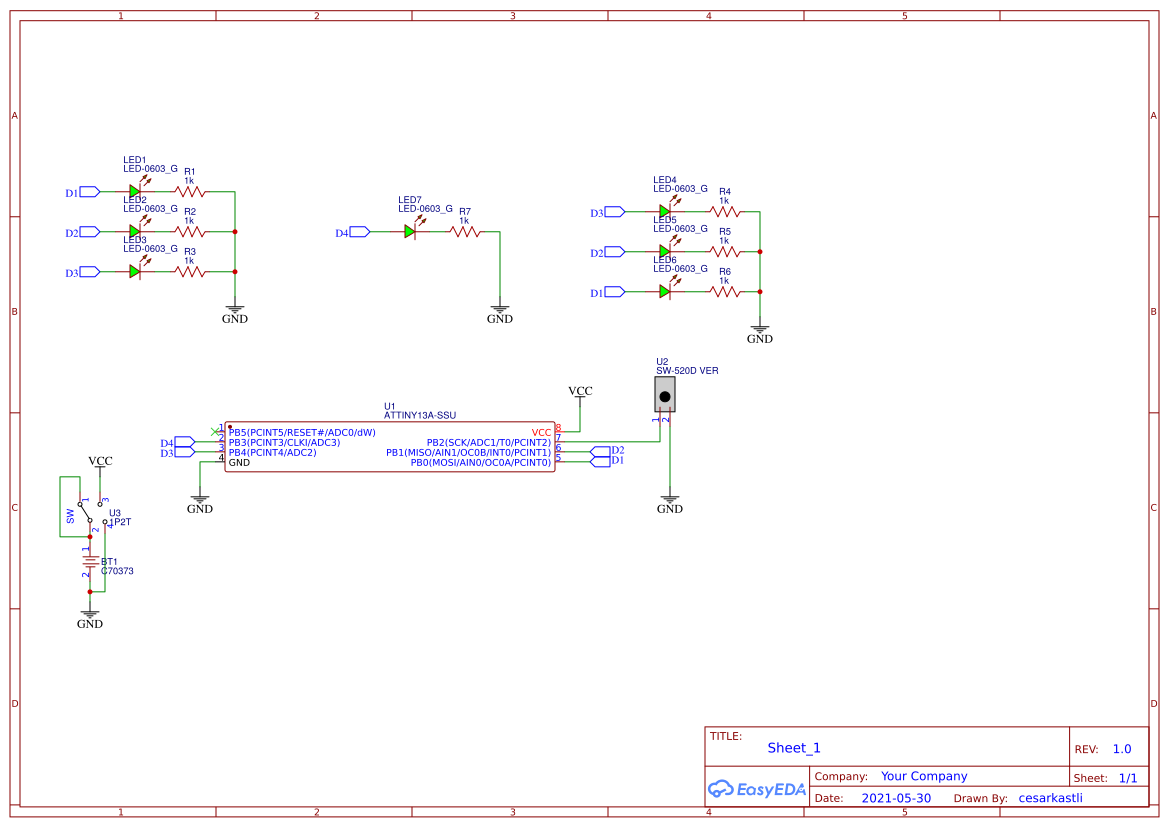1169x827 pixels.
Task: Click the Sheet_1 title text
Action: (793, 748)
